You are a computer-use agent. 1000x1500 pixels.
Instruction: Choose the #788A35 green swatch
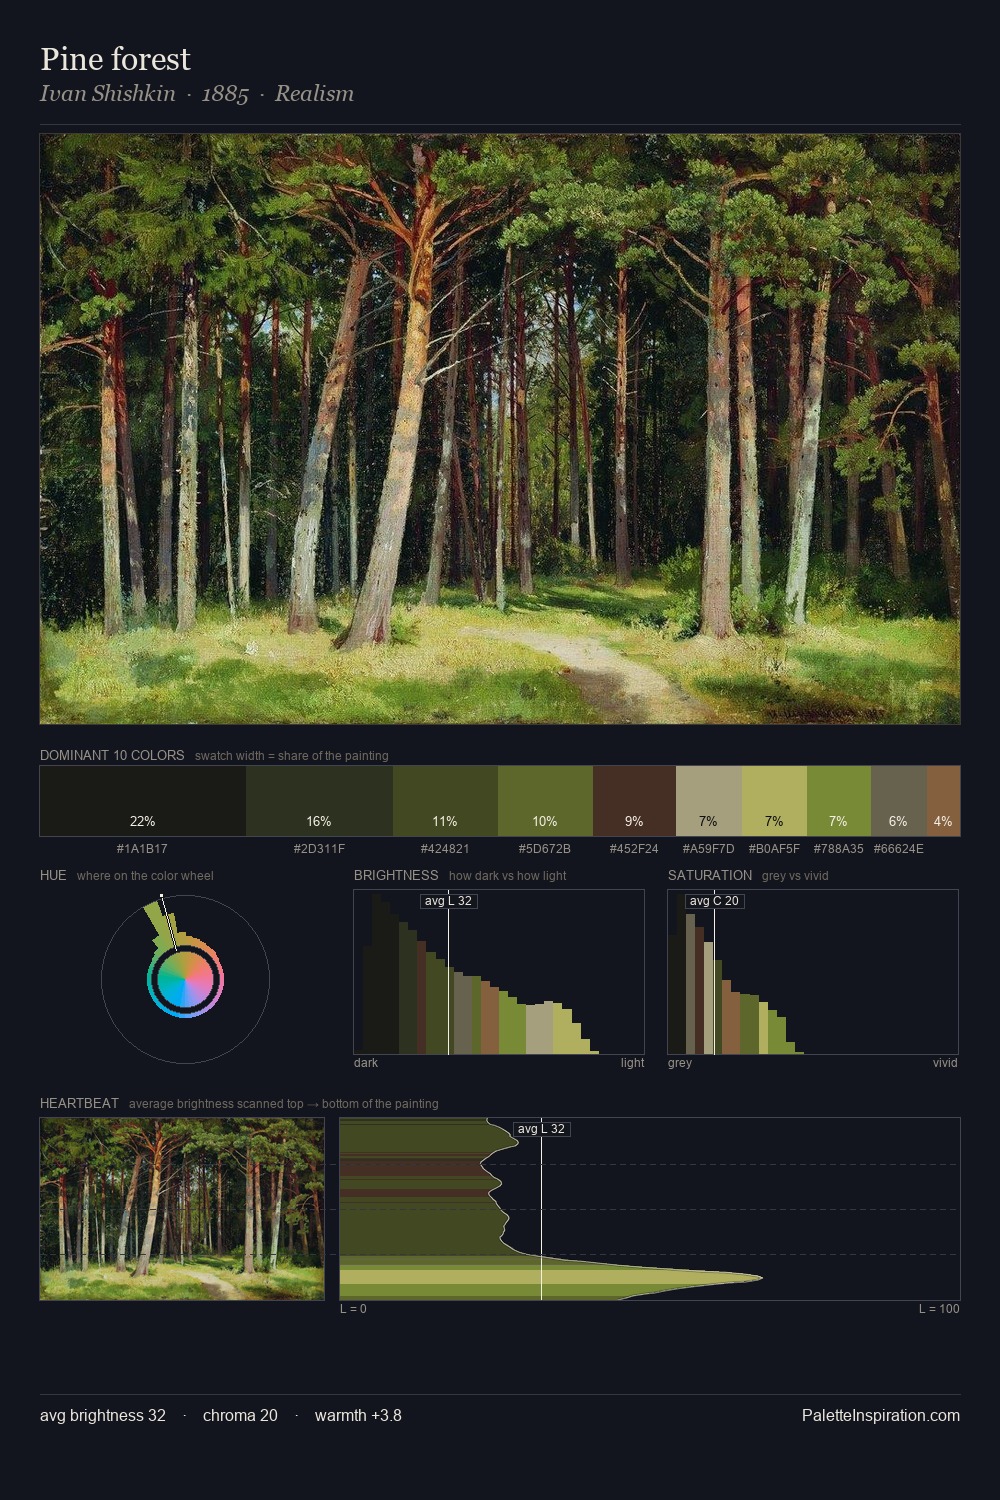[838, 801]
